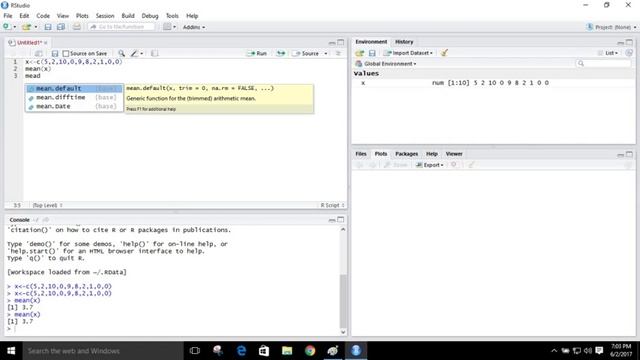Click the taskbar search box
The width and height of the screenshot is (640, 360).
[103, 351]
